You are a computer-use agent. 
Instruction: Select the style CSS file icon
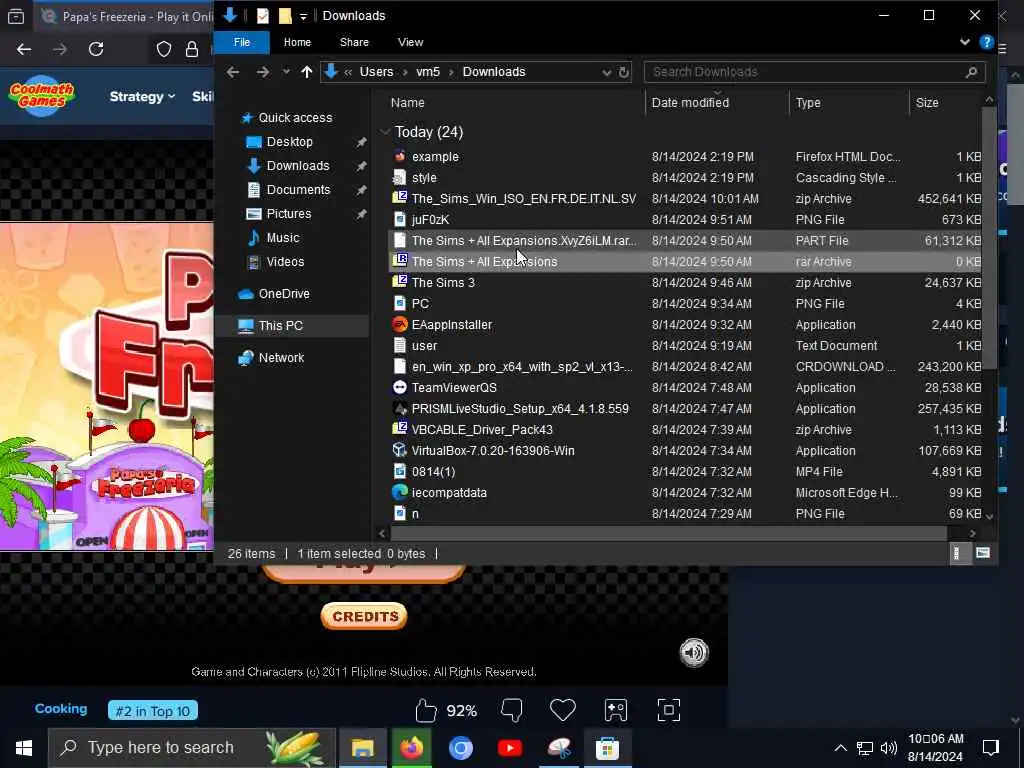click(x=400, y=178)
